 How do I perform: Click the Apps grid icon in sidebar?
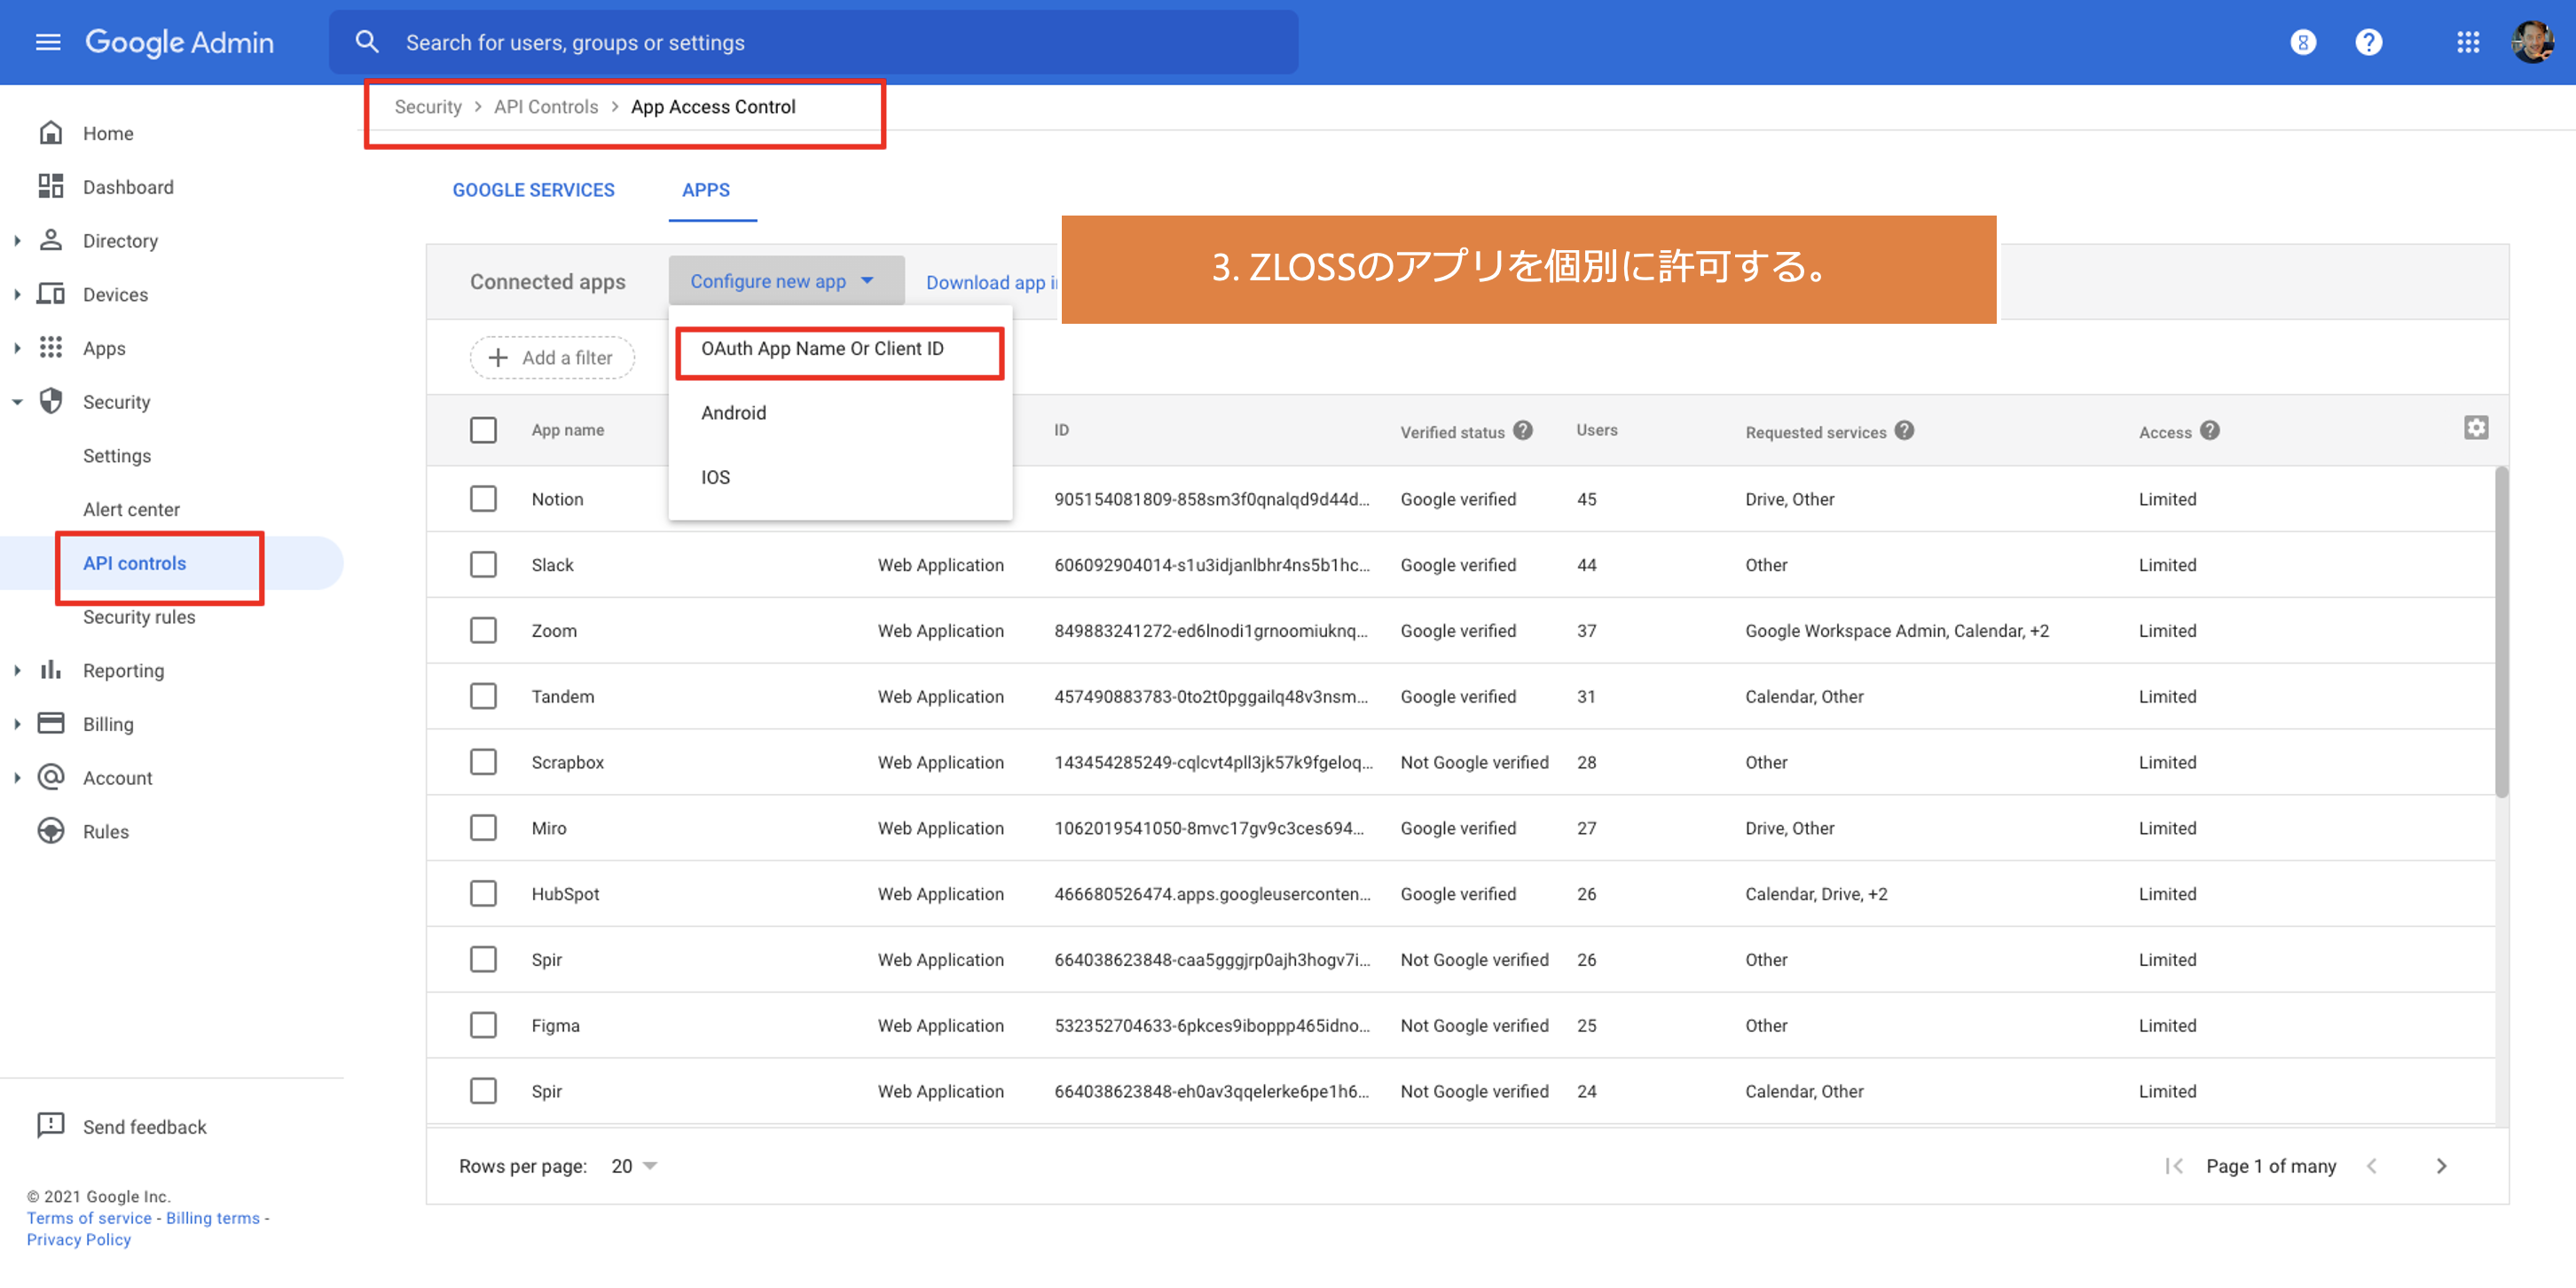coord(51,348)
